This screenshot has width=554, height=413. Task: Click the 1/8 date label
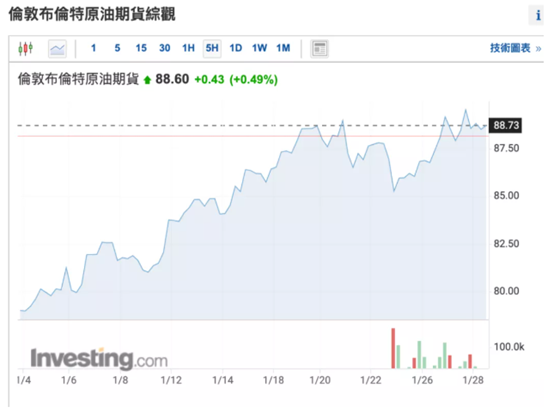(120, 380)
